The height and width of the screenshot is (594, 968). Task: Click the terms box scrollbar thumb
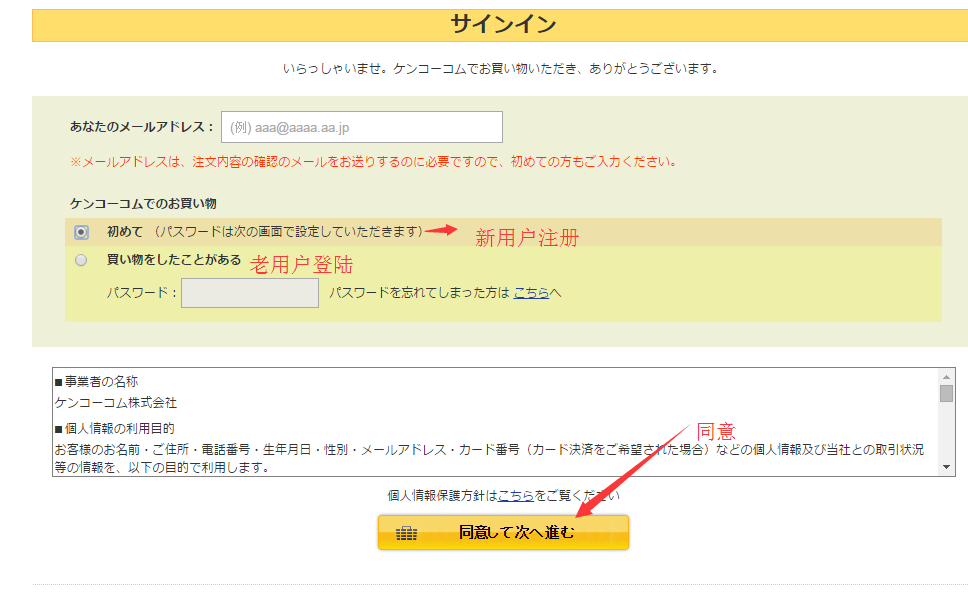click(x=946, y=393)
